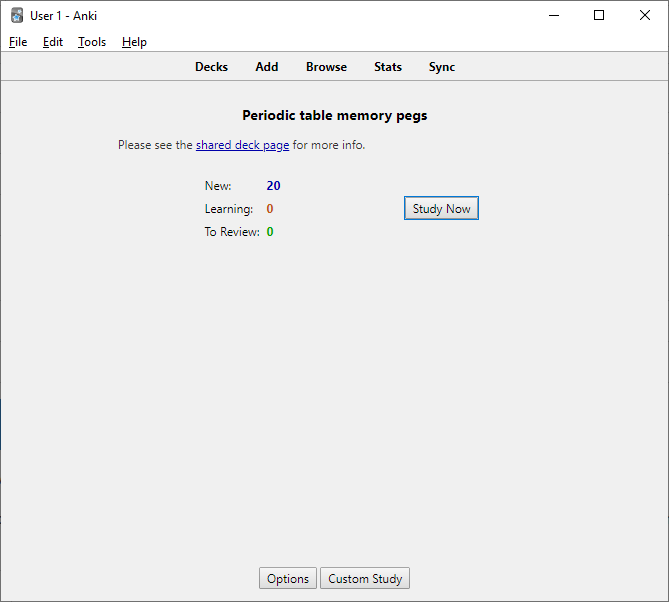Open deck Options
This screenshot has width=669, height=602.
(288, 578)
